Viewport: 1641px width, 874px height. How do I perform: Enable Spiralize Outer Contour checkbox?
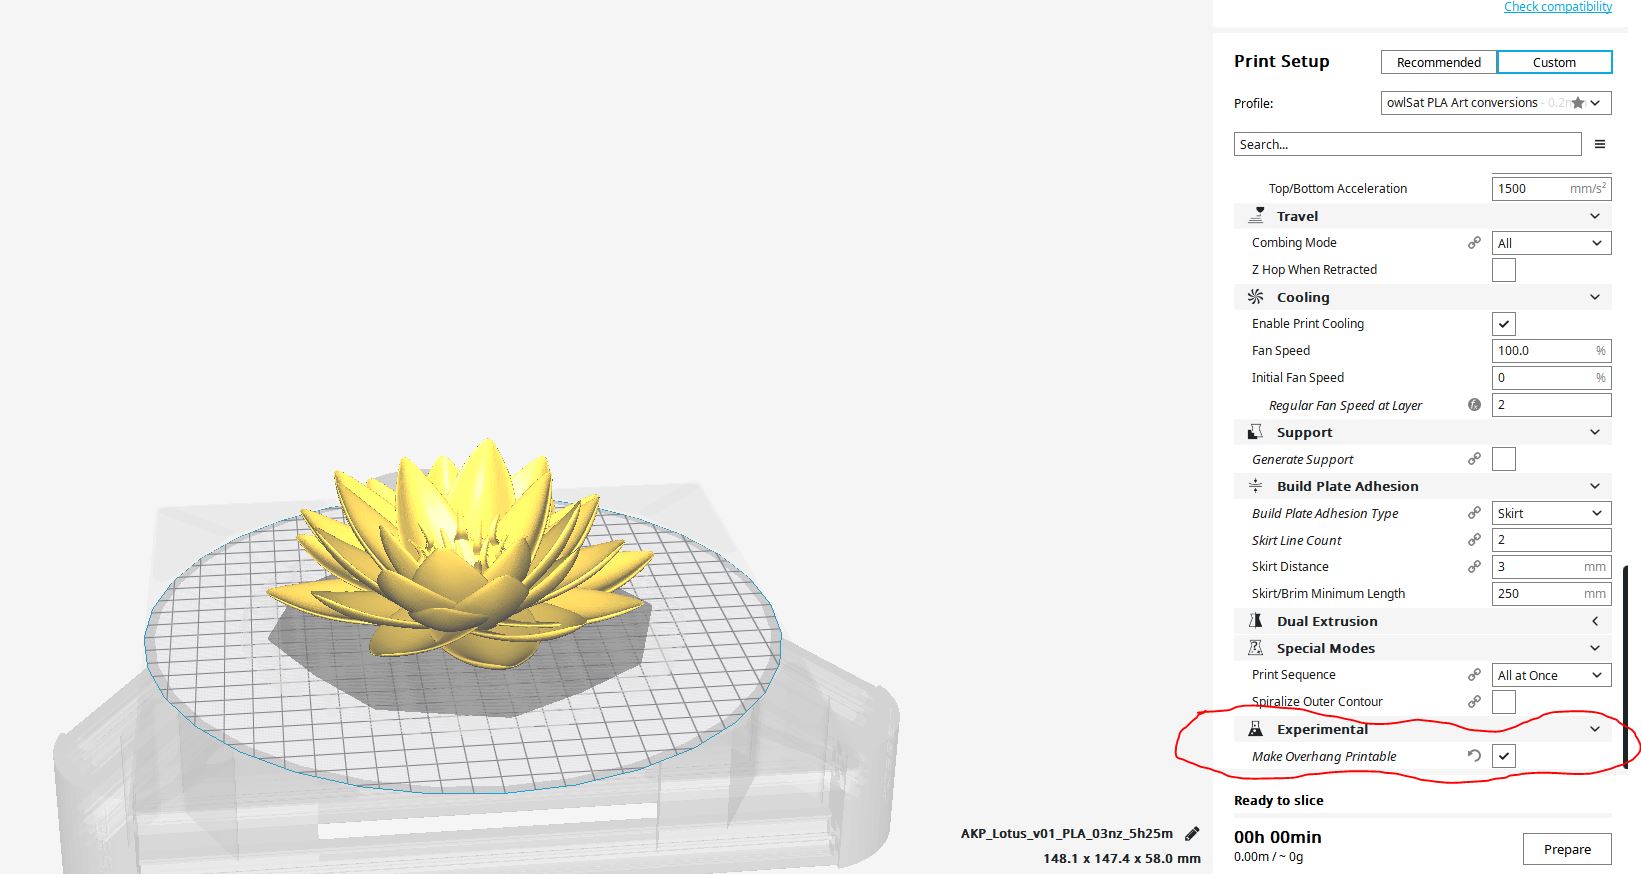pyautogui.click(x=1504, y=702)
